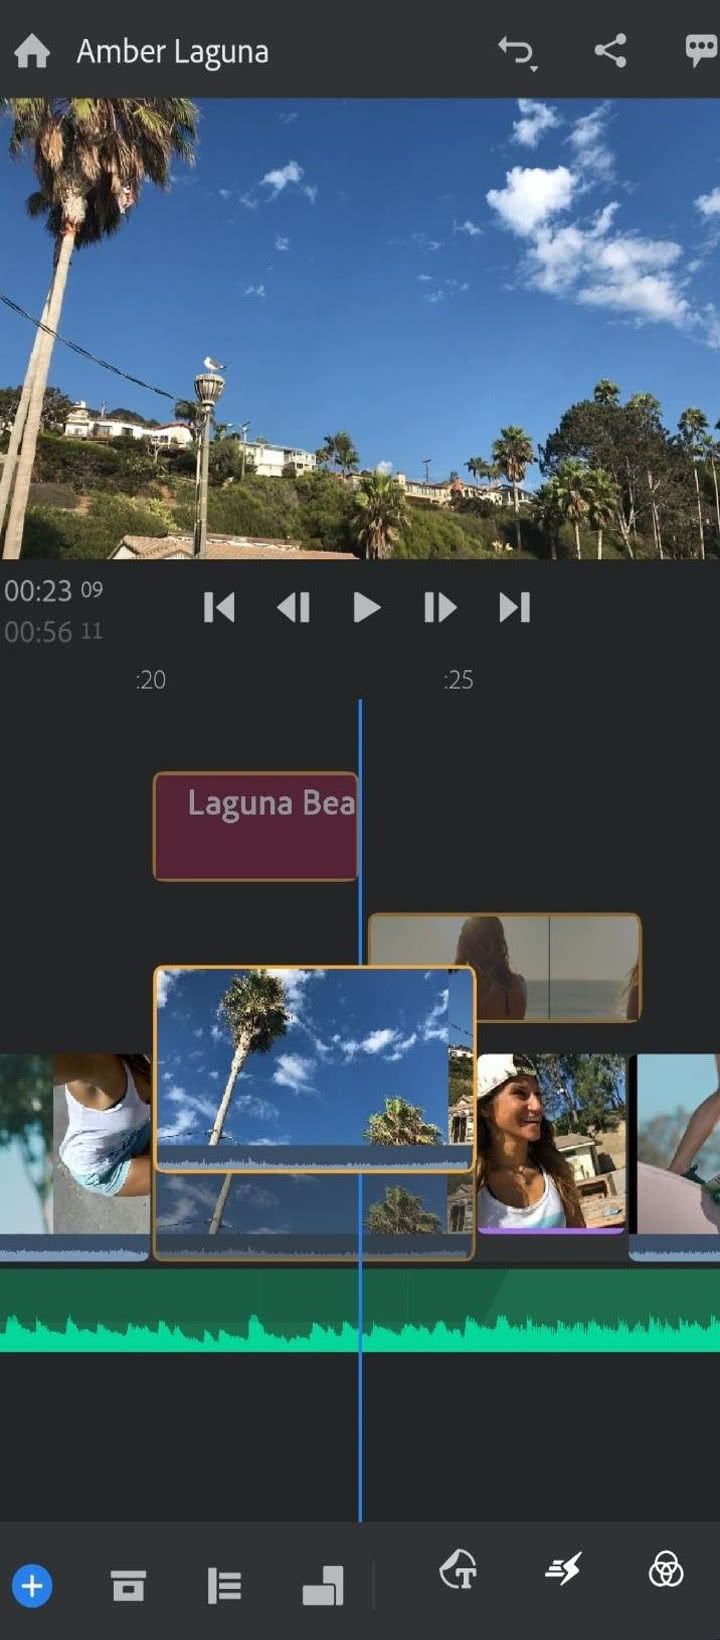Image resolution: width=720 pixels, height=1640 pixels.
Task: Open the transitions effects tool
Action: pos(563,1569)
